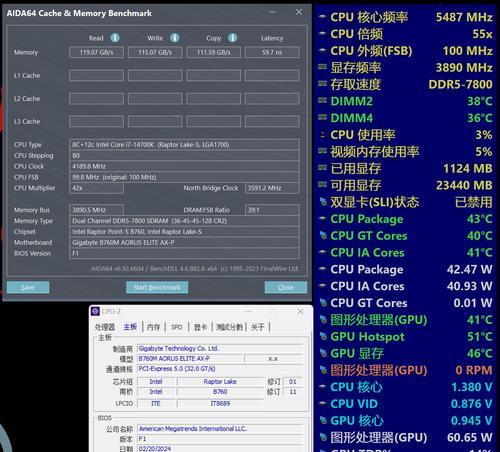Viewport: 500px width, 452px height.
Task: Click icon beside CPU Package 42.47 W row
Action: 322,269
